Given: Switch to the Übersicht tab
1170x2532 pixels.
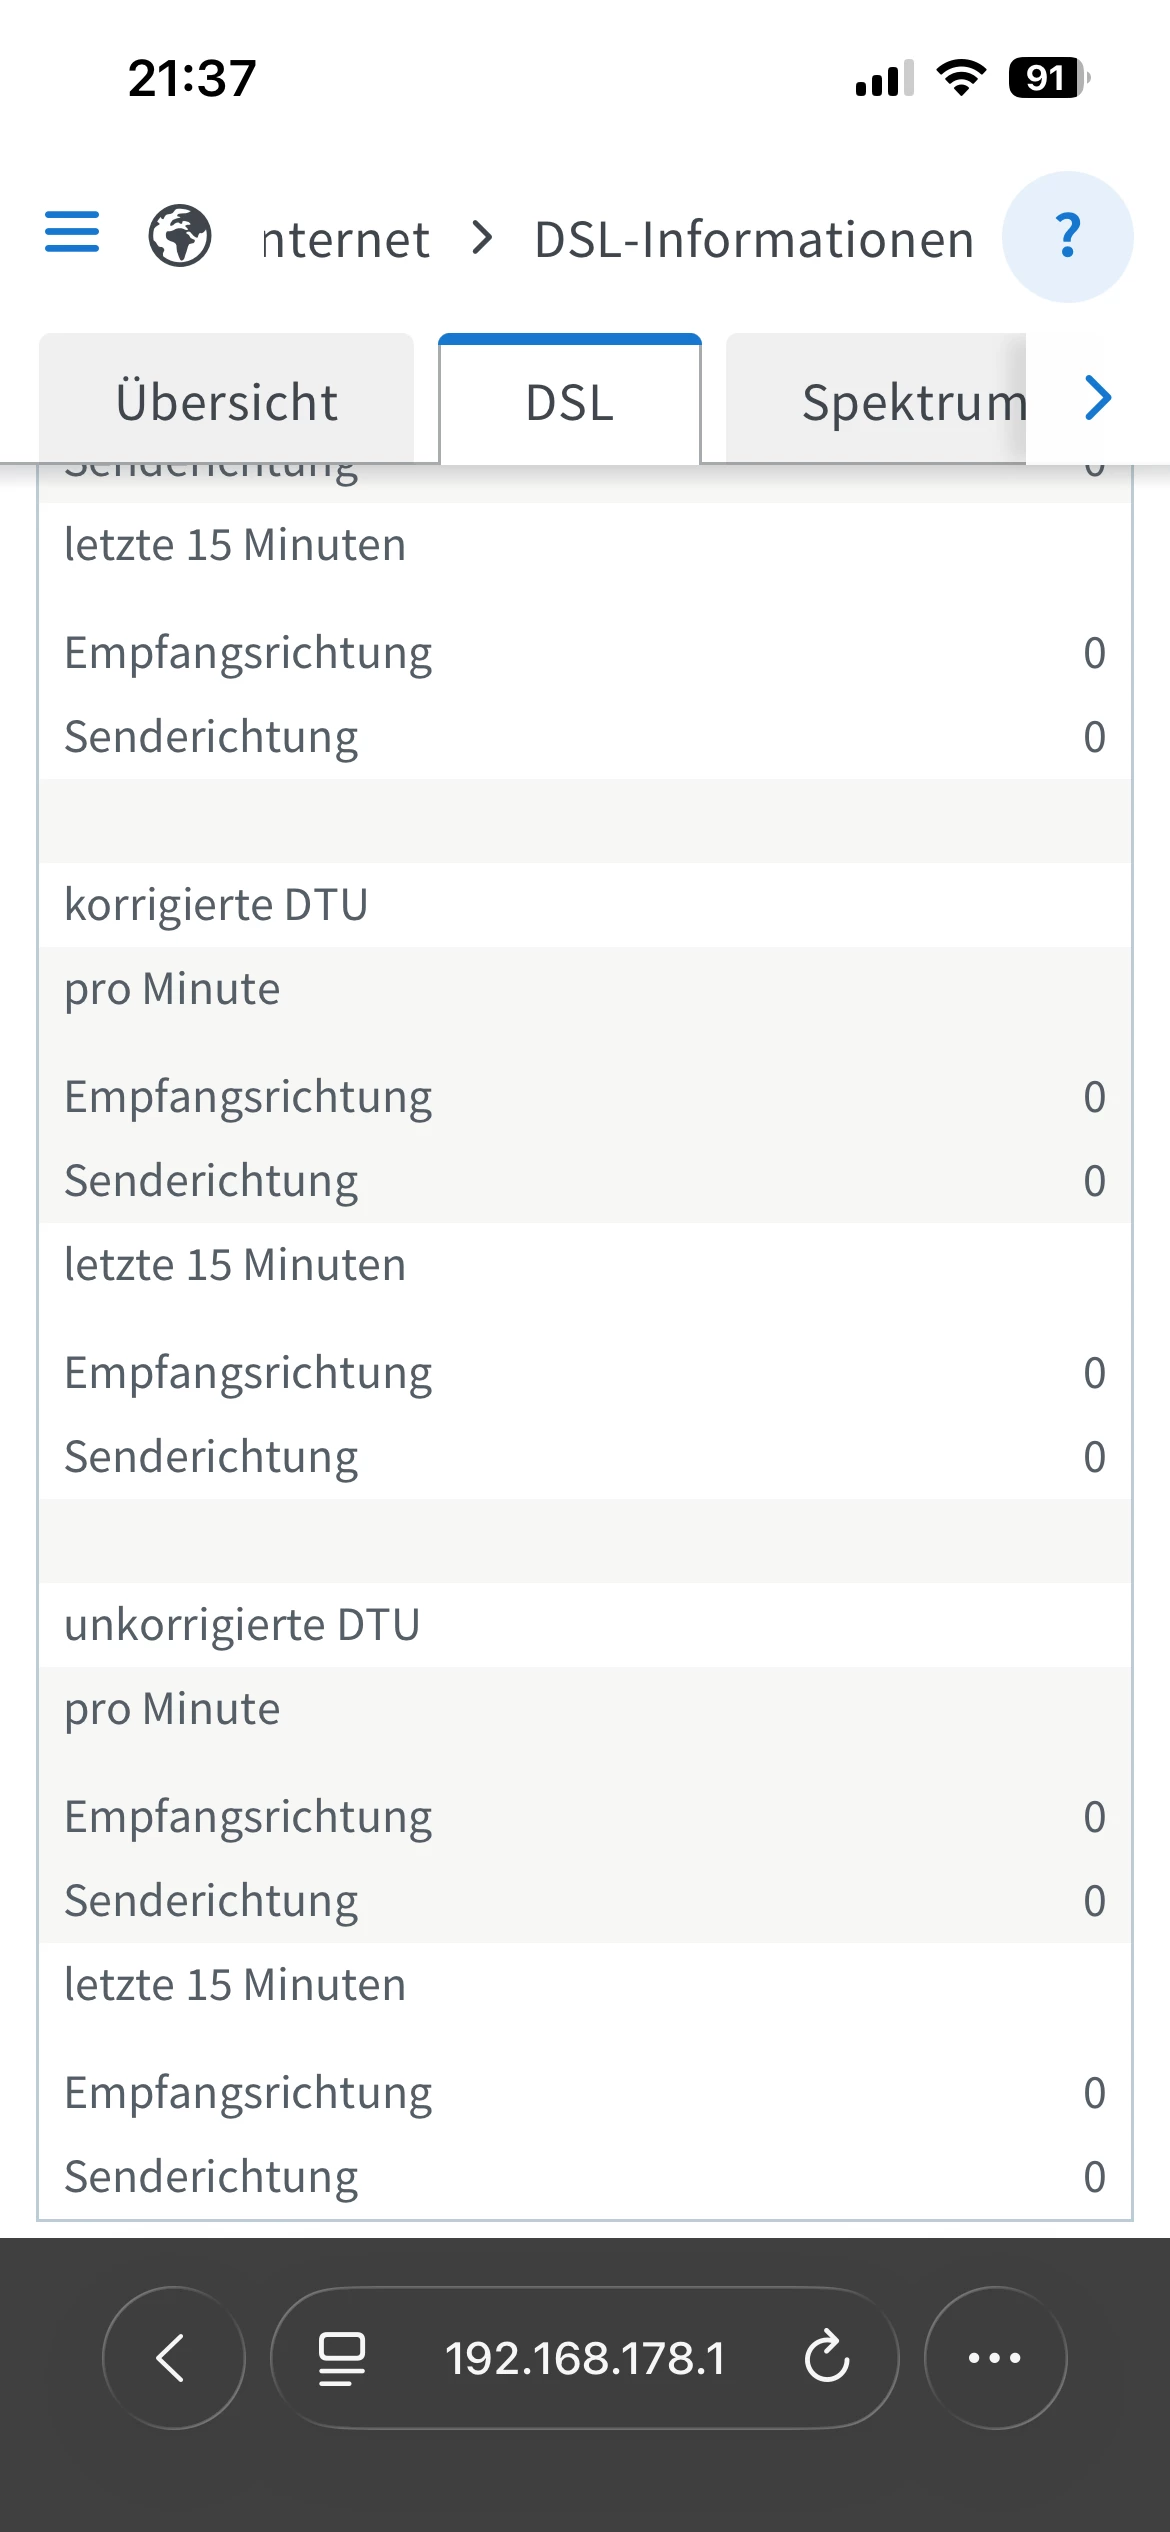Looking at the screenshot, I should coord(227,402).
